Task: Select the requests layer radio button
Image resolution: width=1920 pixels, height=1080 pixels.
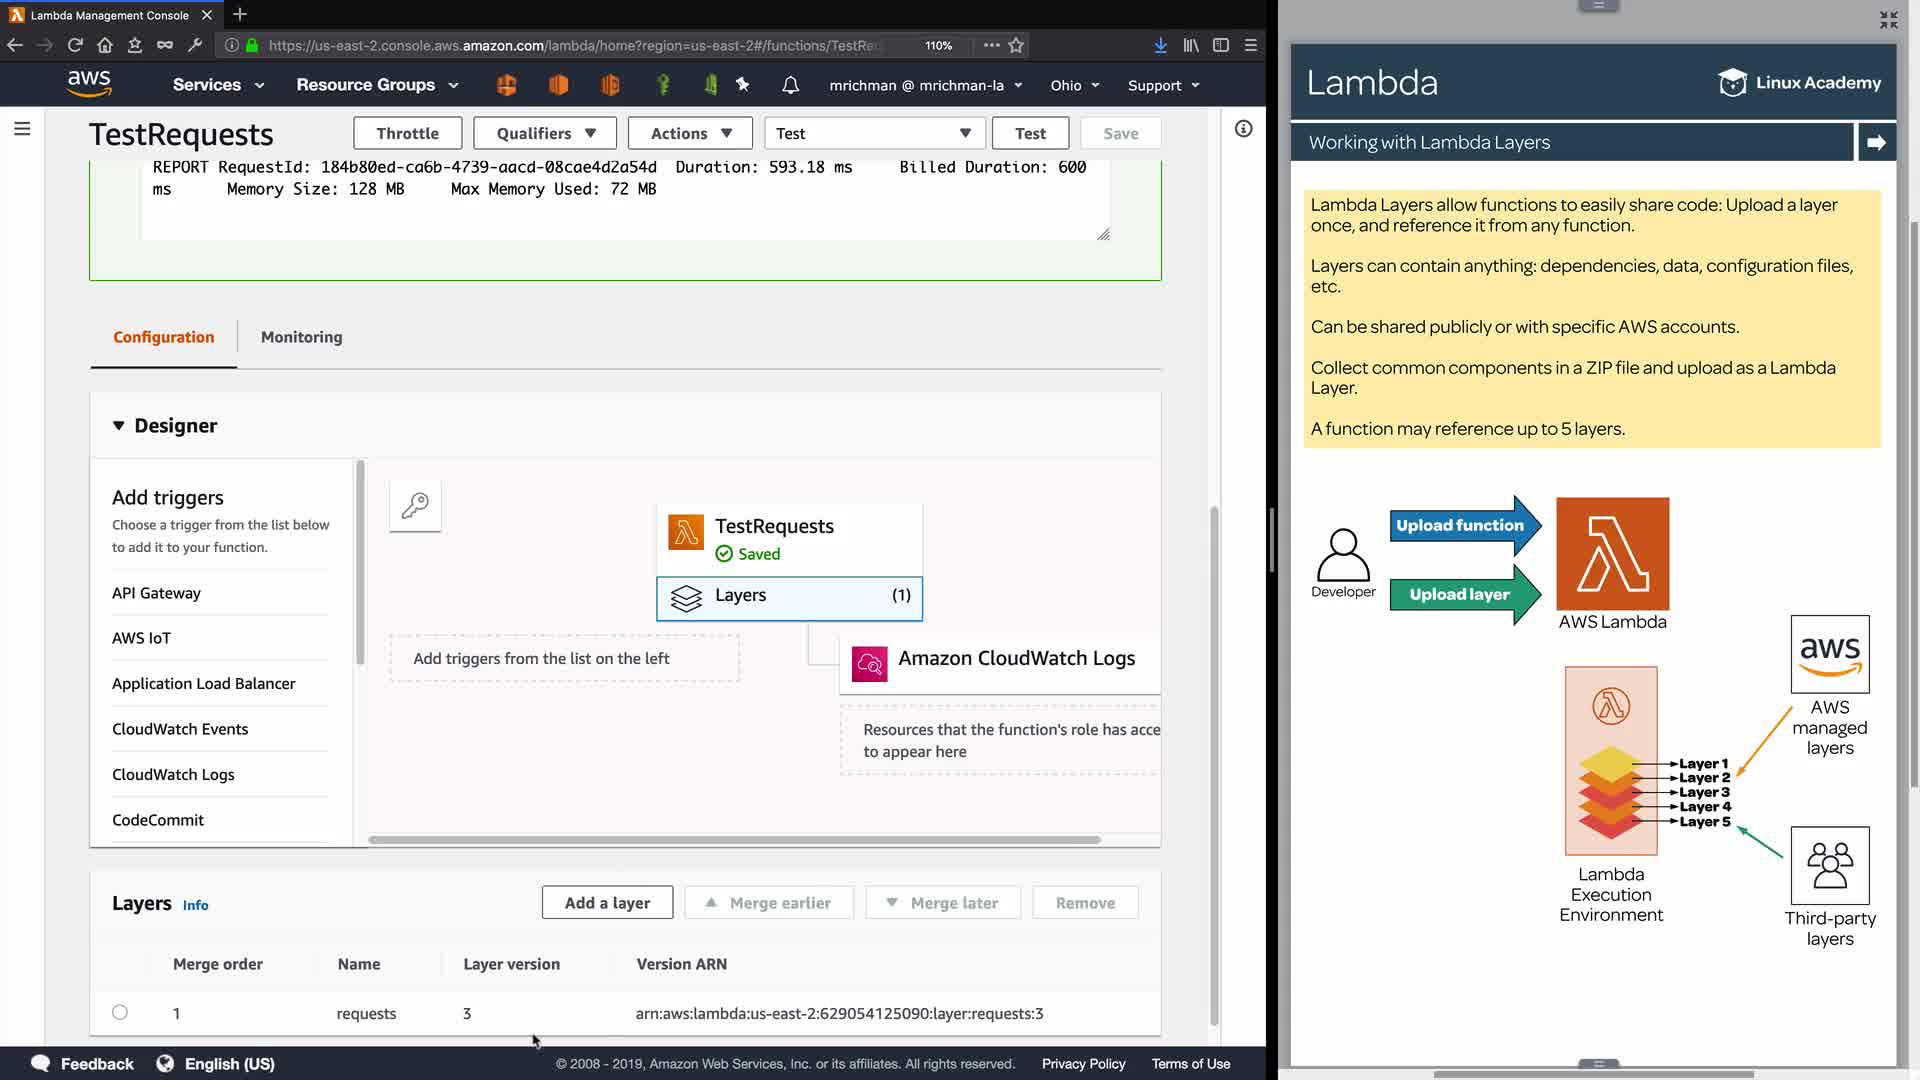Action: pos(120,1012)
